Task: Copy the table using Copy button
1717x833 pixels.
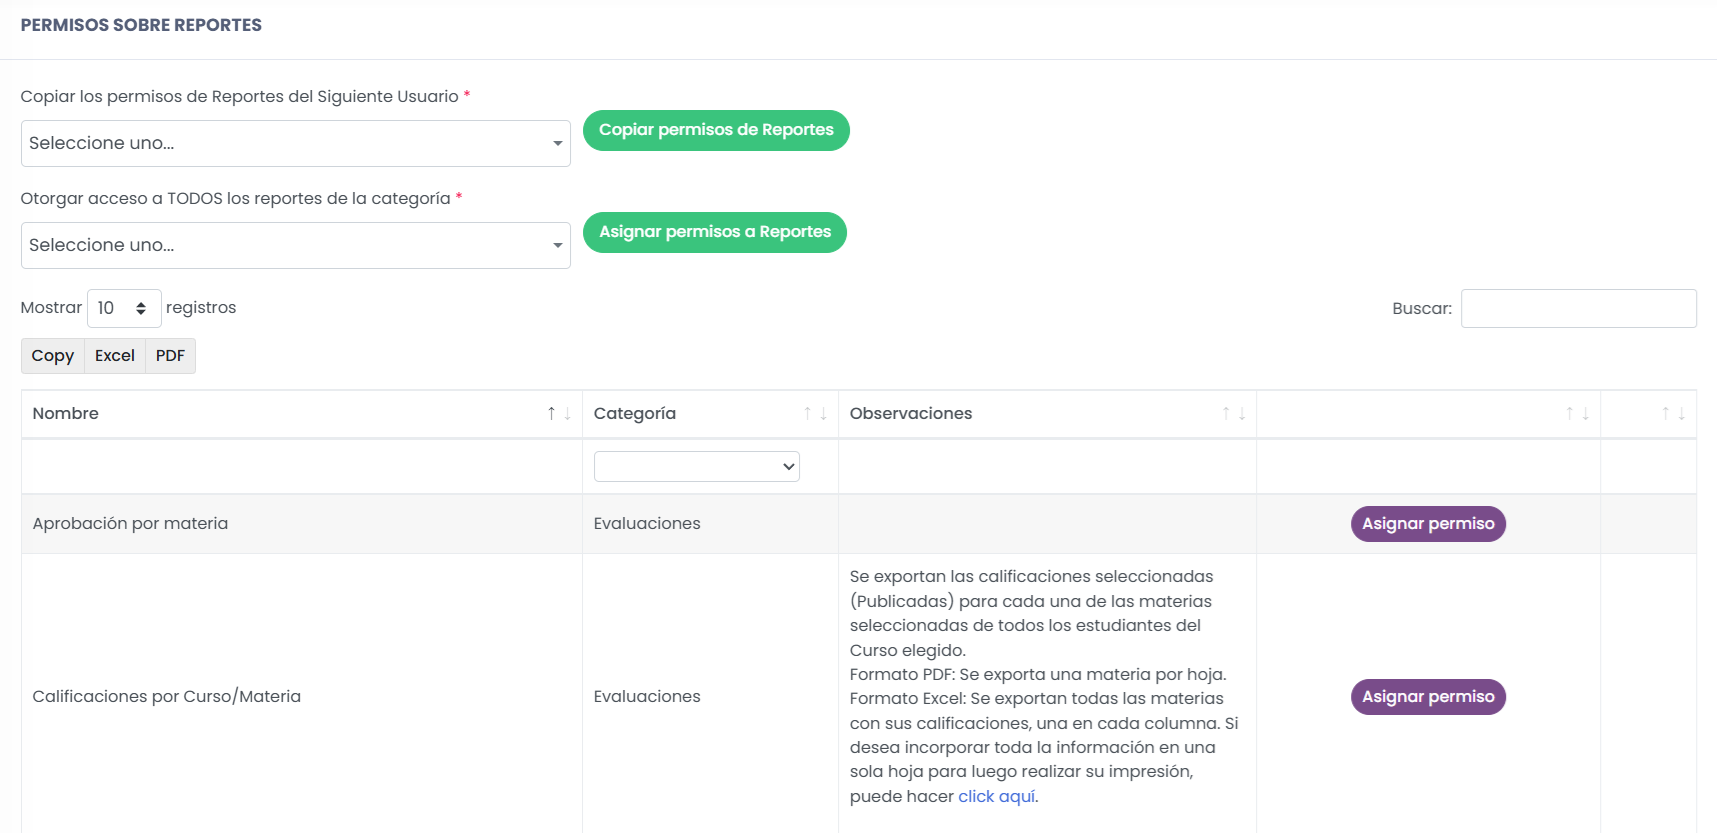Action: pyautogui.click(x=53, y=356)
